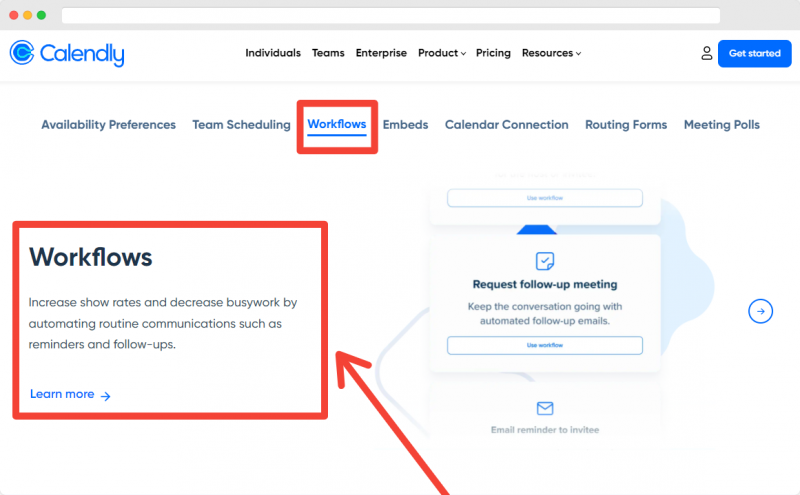Screen dimensions: 800x495
Task: Switch to Team Scheduling tab
Action: click(x=241, y=125)
